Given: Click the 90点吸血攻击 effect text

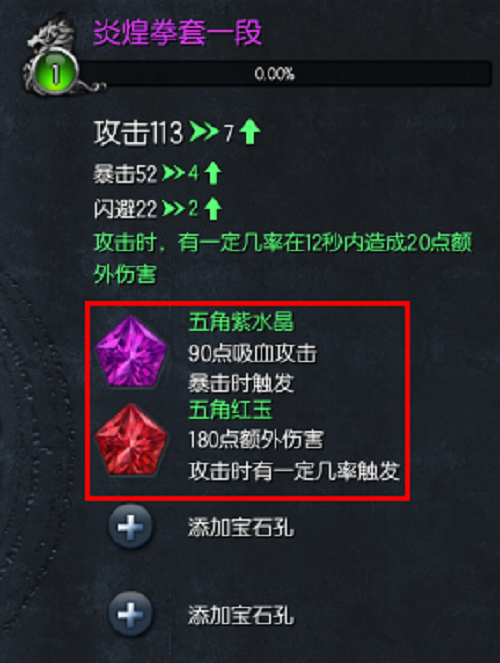Looking at the screenshot, I should 252,353.
